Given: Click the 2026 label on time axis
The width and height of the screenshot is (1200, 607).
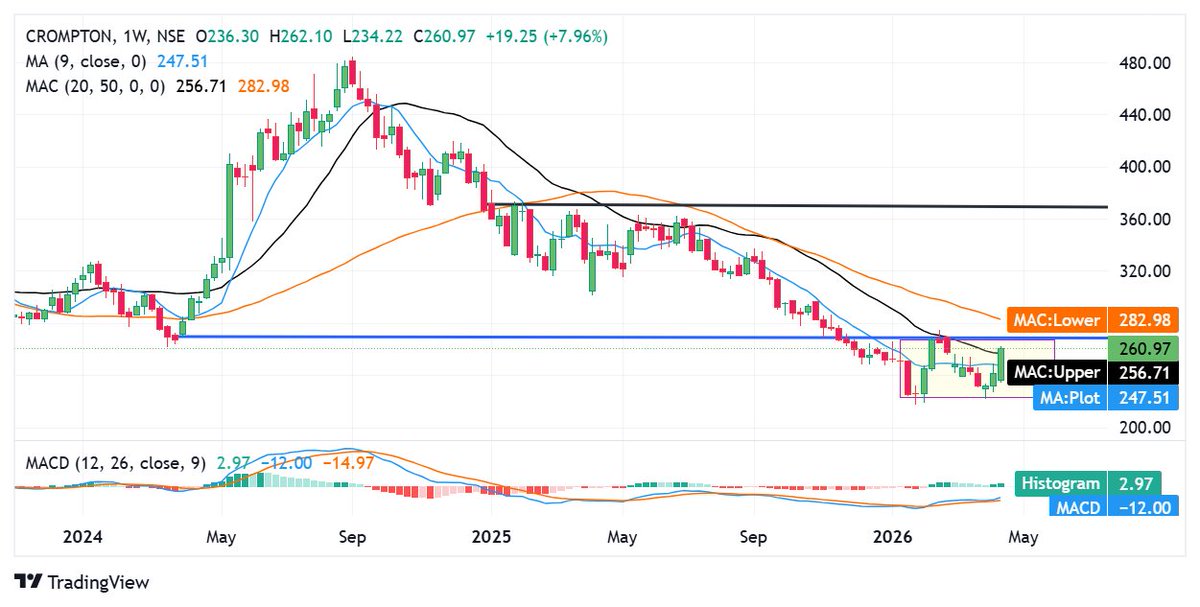Looking at the screenshot, I should tap(892, 537).
